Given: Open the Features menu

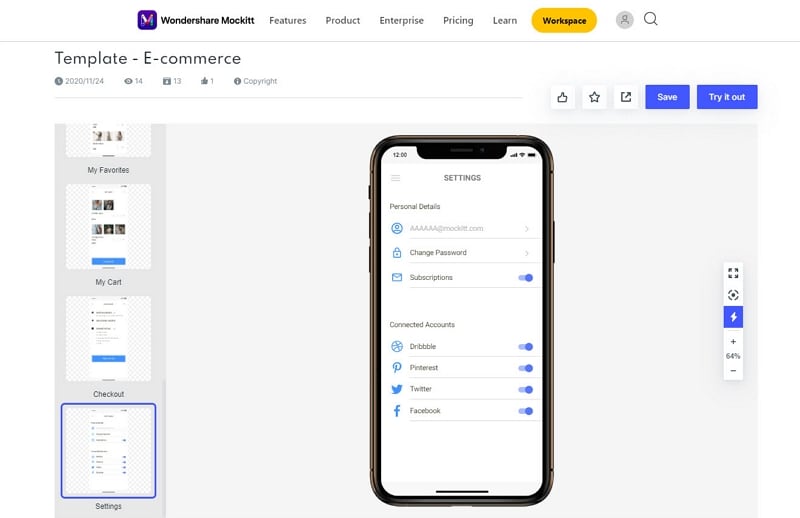Looking at the screenshot, I should (288, 20).
